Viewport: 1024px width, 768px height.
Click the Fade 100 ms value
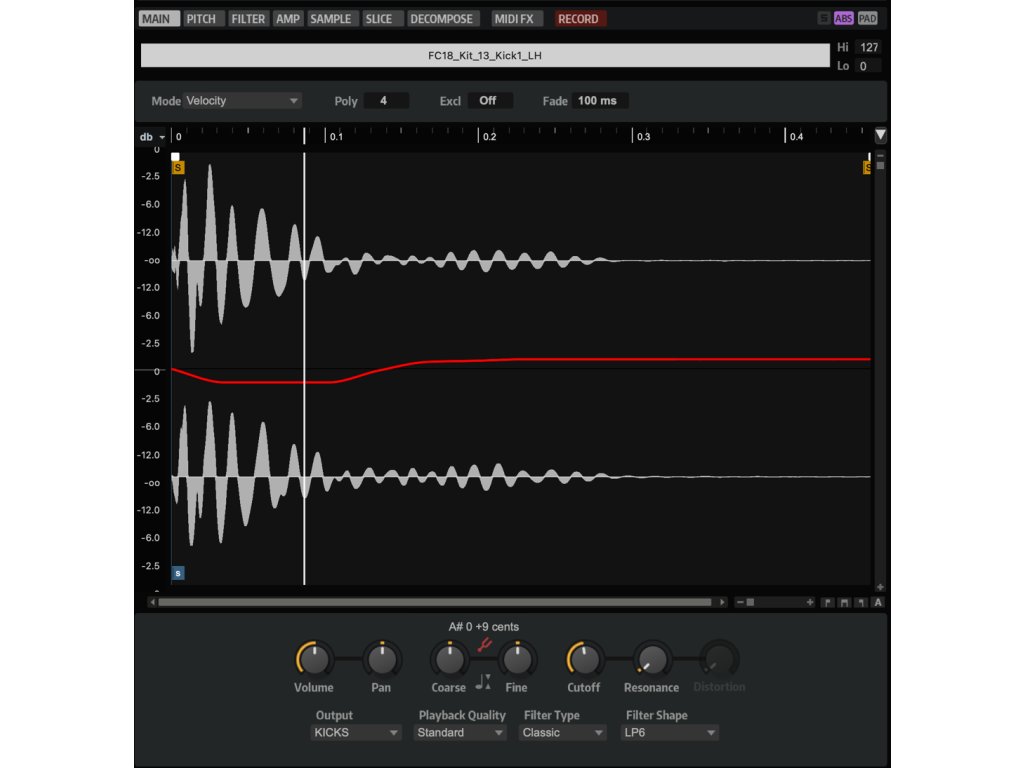pyautogui.click(x=600, y=101)
